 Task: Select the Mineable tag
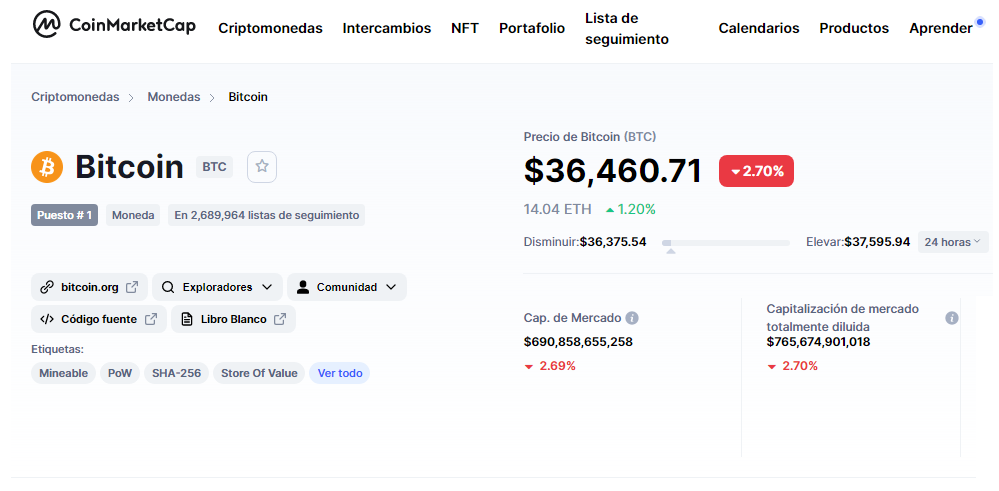63,373
